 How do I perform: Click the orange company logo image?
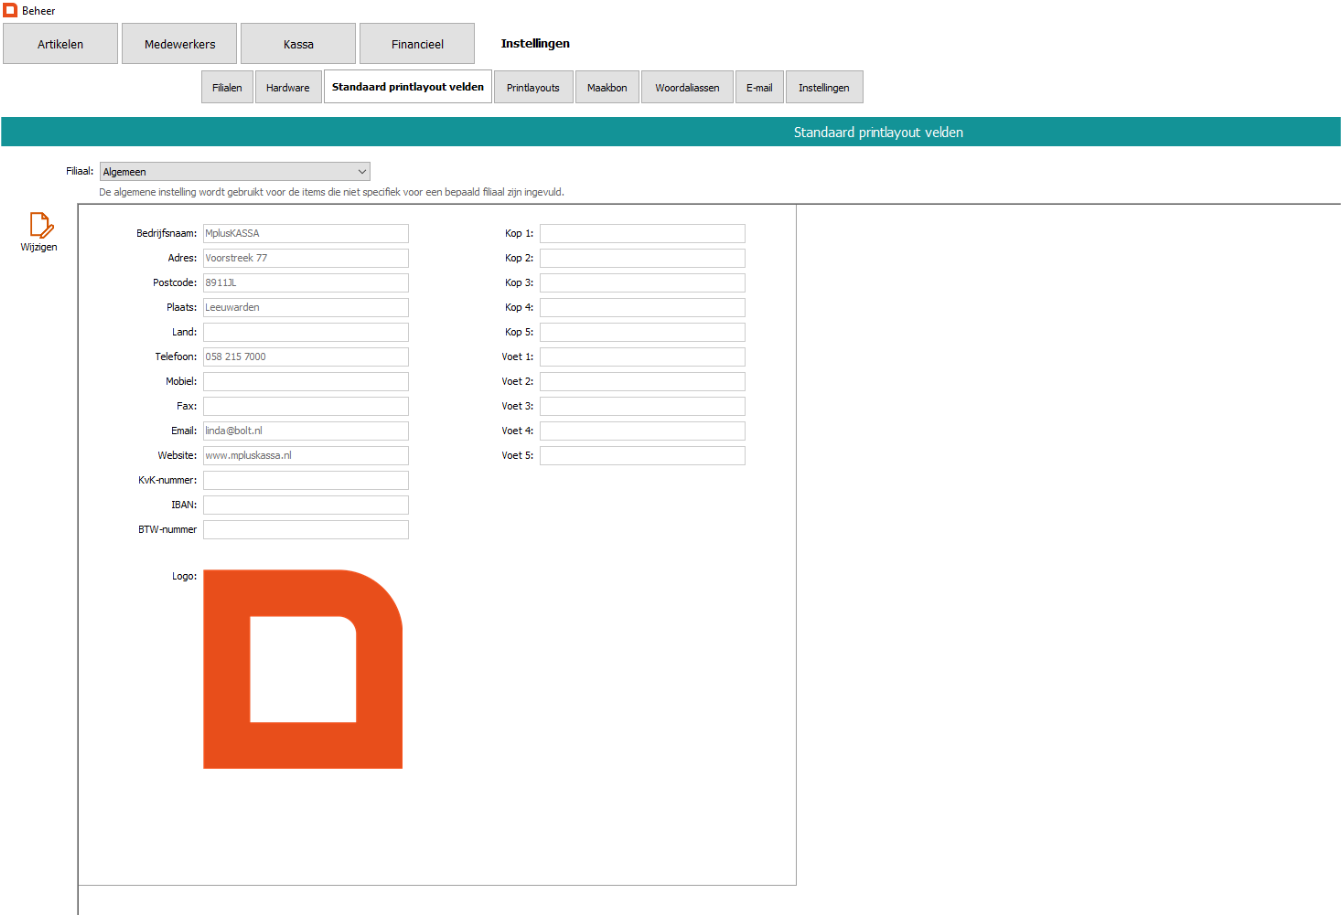tap(302, 669)
